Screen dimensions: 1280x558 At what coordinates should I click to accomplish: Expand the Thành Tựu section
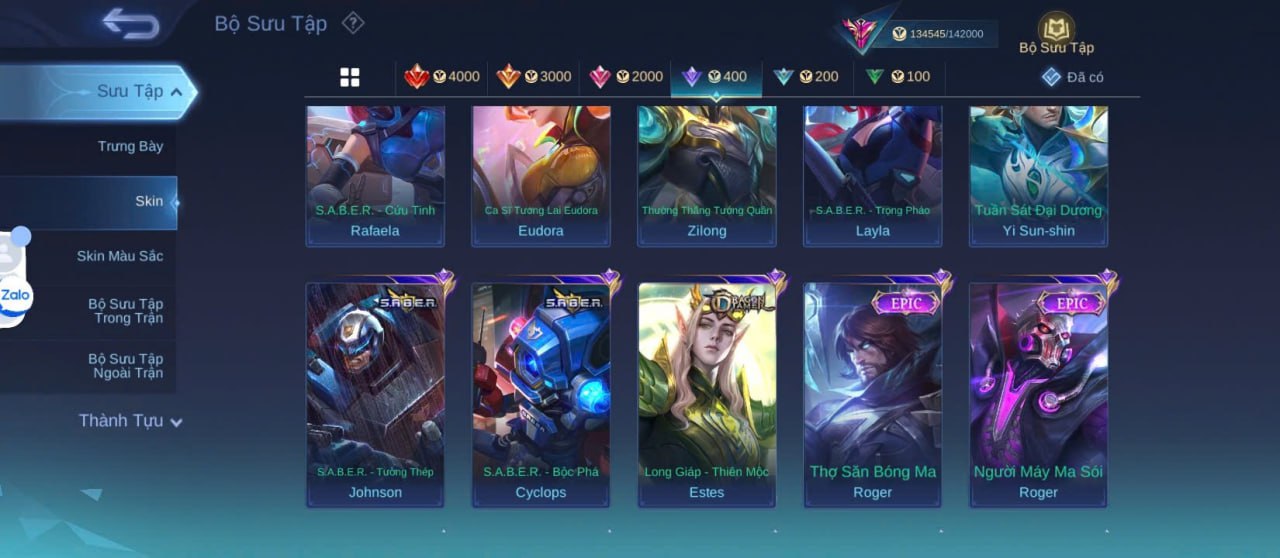pos(131,421)
